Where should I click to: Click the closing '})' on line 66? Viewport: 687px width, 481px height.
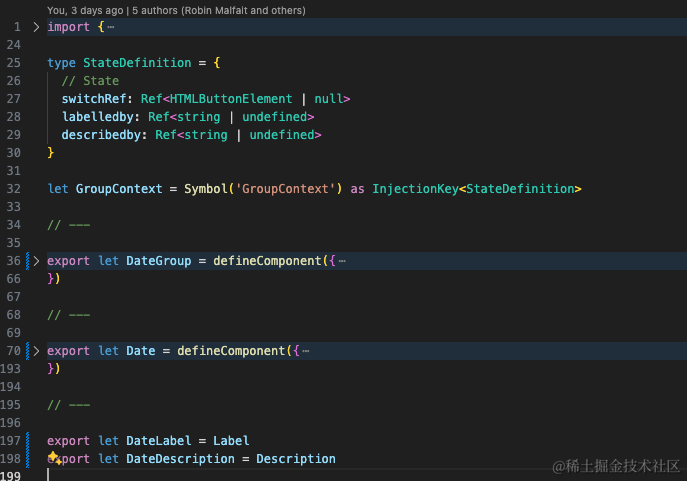54,279
